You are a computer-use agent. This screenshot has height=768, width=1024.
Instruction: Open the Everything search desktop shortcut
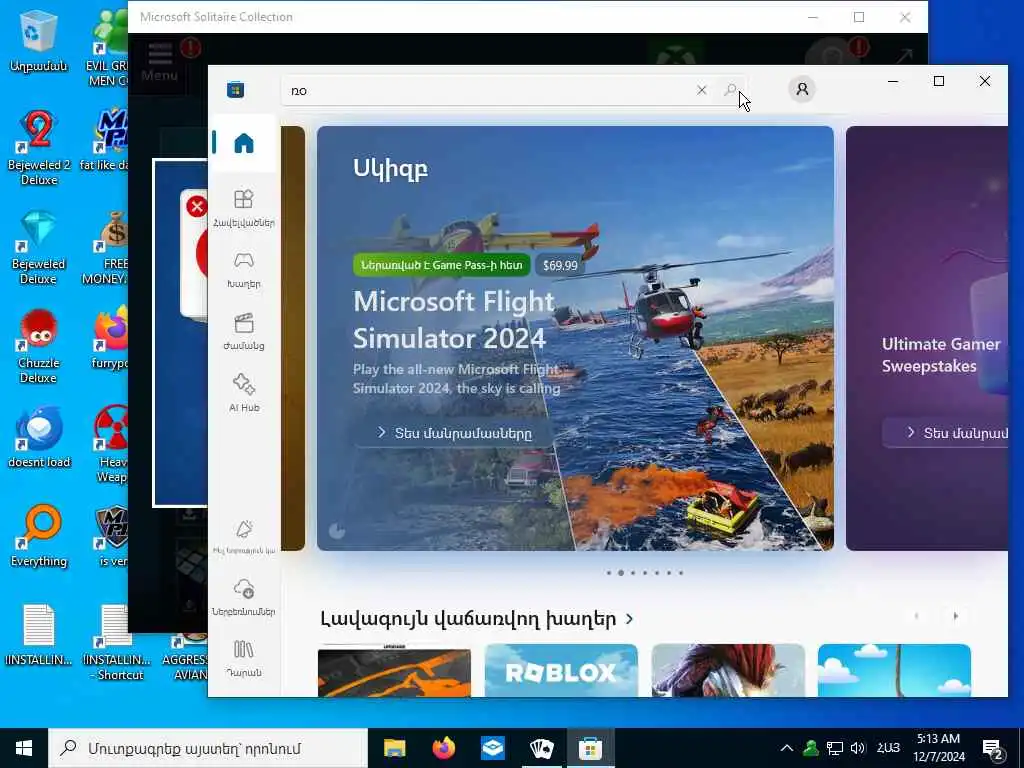pos(39,536)
